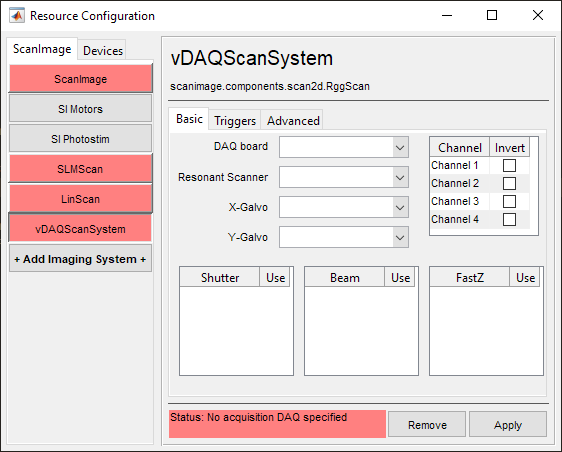The height and width of the screenshot is (452, 562).
Task: Click the Channel 2 row label
Action: [455, 183]
